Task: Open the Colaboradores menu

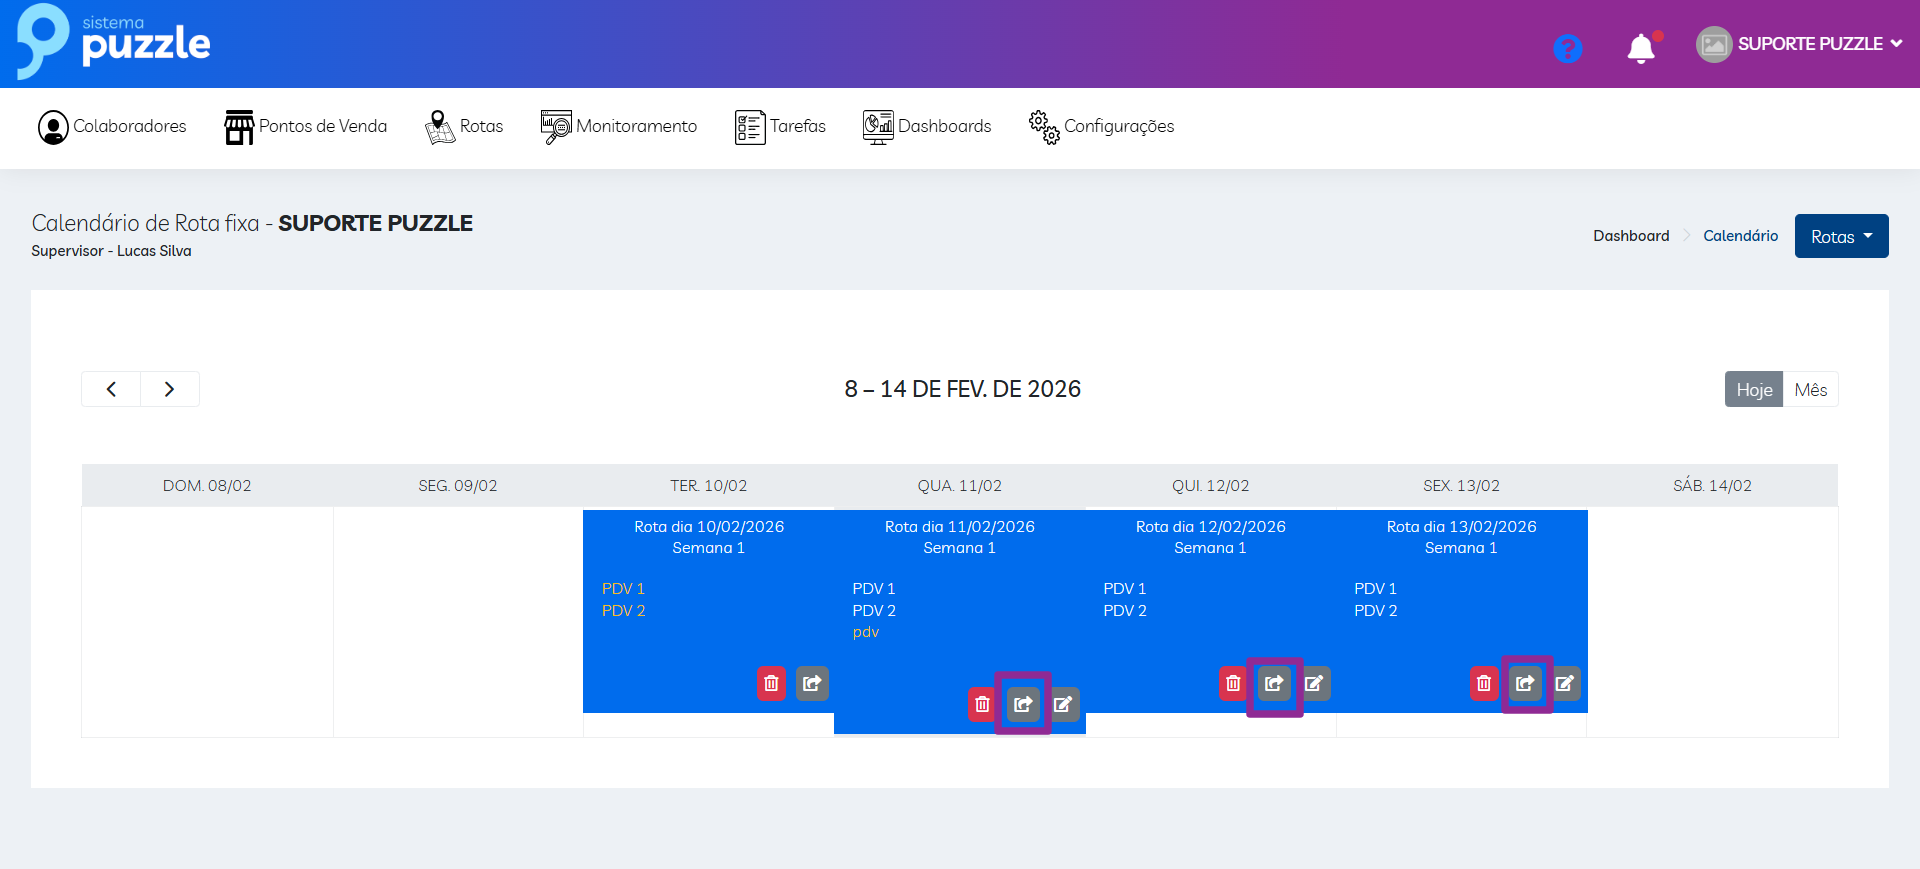Action: tap(112, 127)
